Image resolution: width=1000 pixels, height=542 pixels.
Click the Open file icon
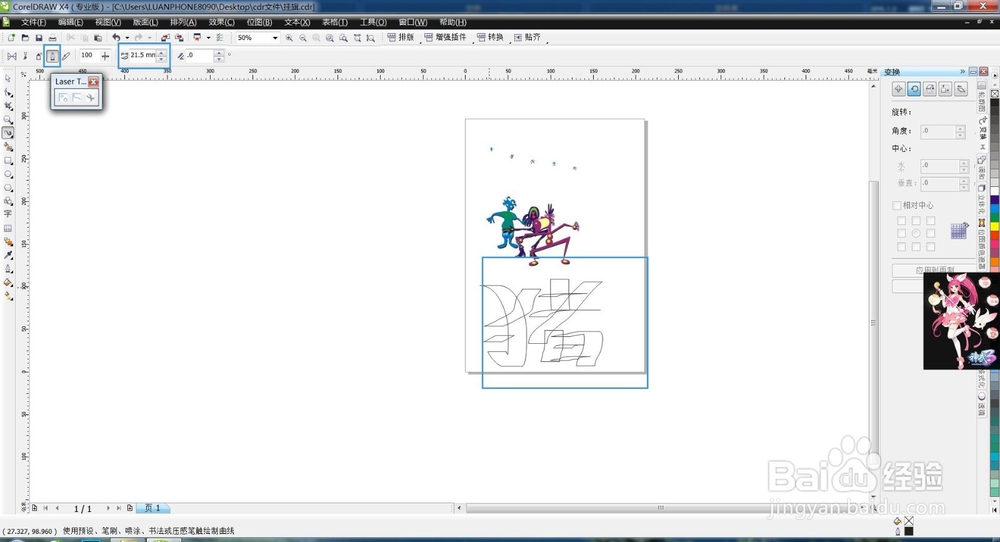(26, 38)
